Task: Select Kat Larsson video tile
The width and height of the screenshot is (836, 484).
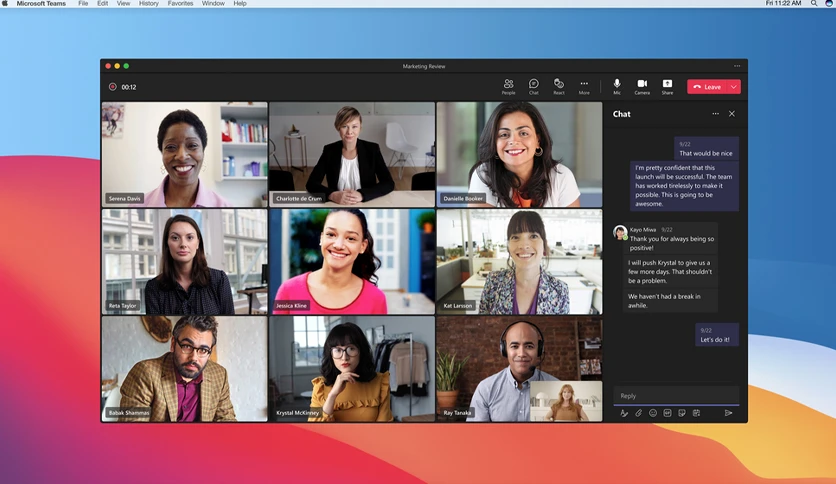Action: coord(519,262)
